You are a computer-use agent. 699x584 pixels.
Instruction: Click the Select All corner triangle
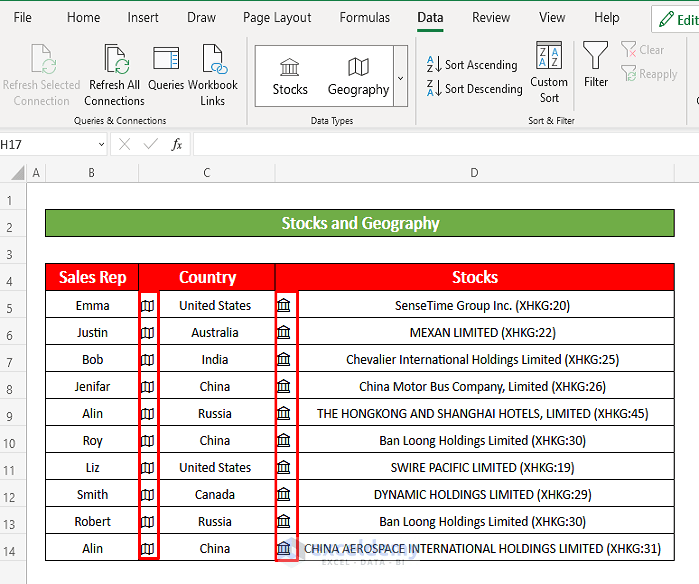(17, 173)
